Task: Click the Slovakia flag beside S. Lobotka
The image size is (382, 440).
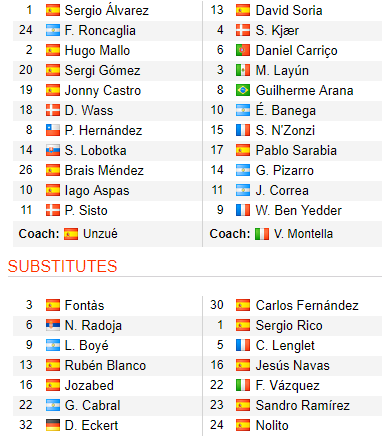Action: click(53, 150)
